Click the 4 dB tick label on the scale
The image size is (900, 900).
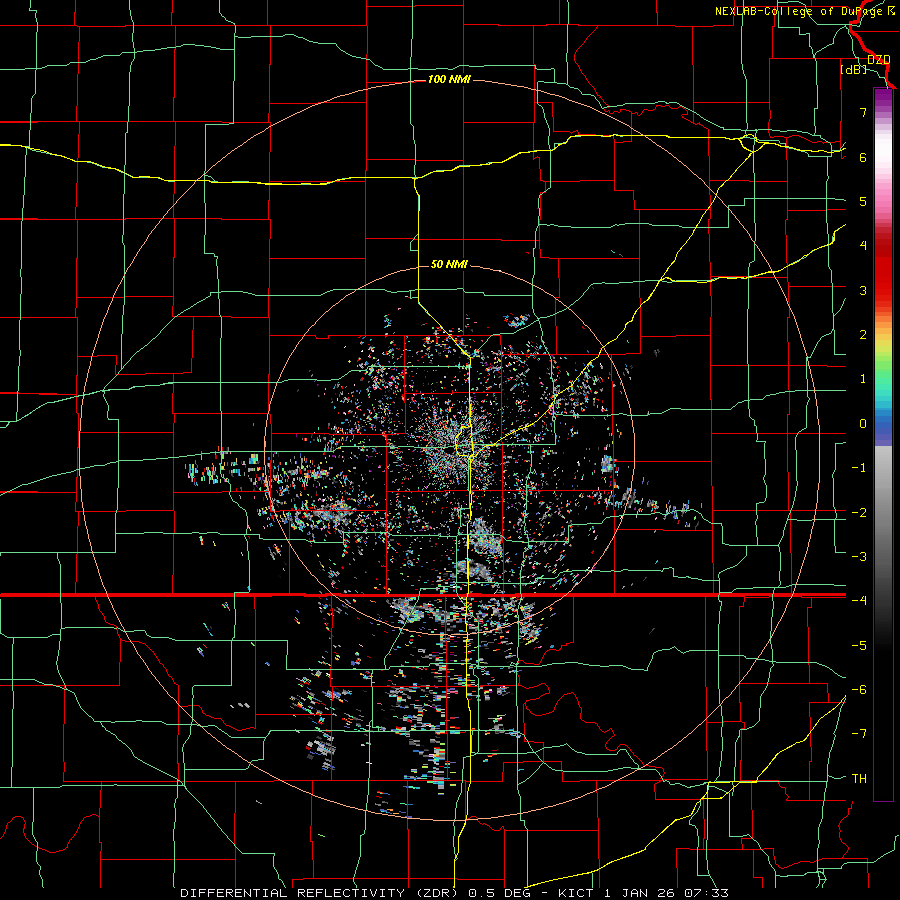pos(863,246)
